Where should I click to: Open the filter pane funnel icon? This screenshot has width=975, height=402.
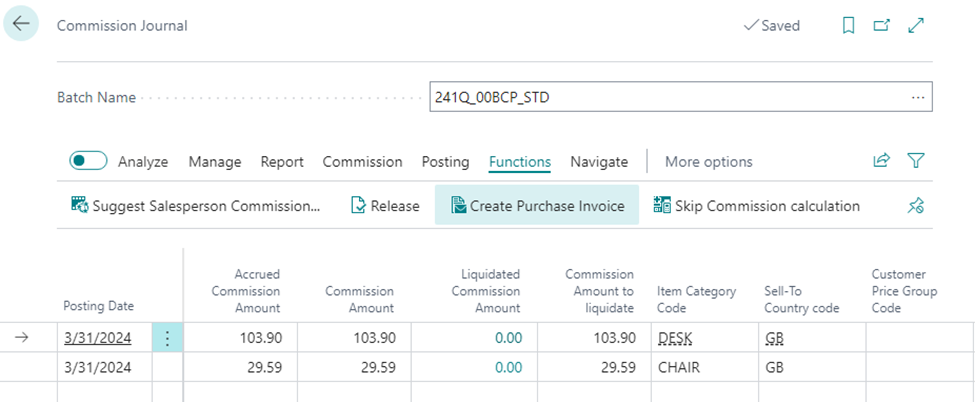(x=915, y=161)
